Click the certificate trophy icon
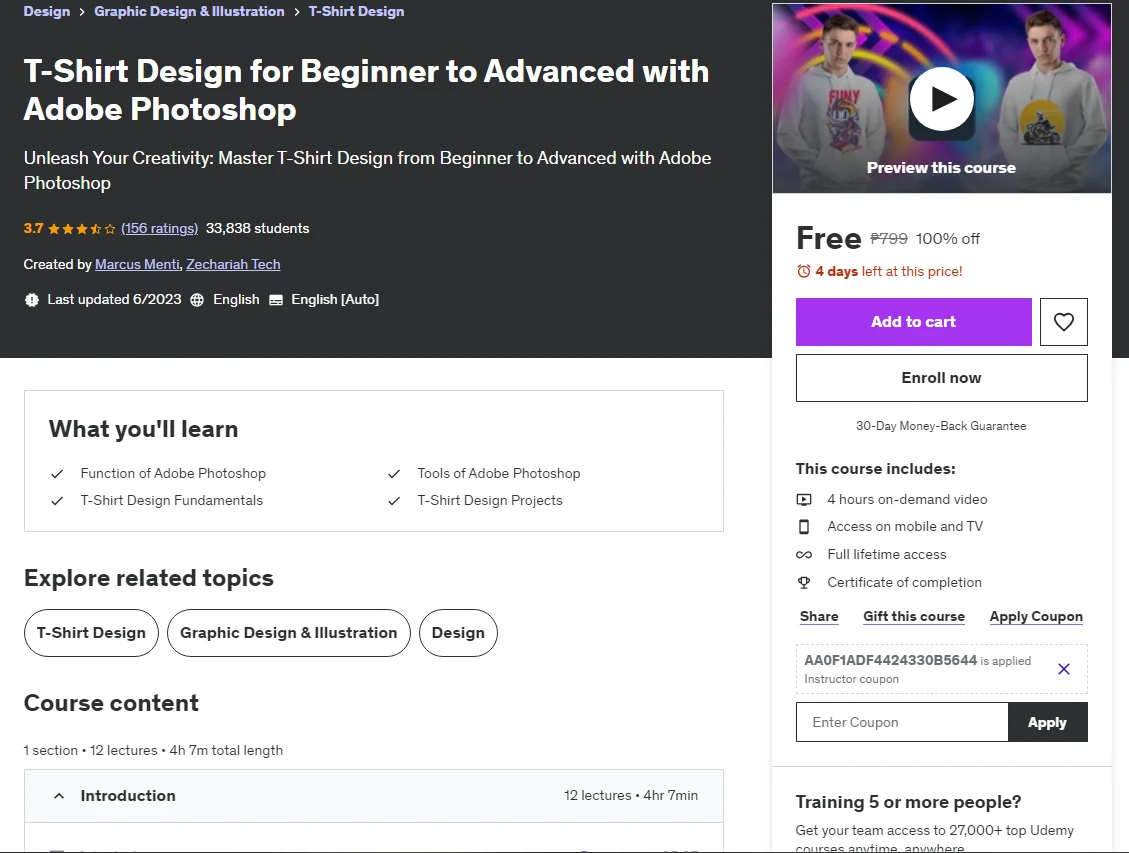1129x853 pixels. coord(804,582)
